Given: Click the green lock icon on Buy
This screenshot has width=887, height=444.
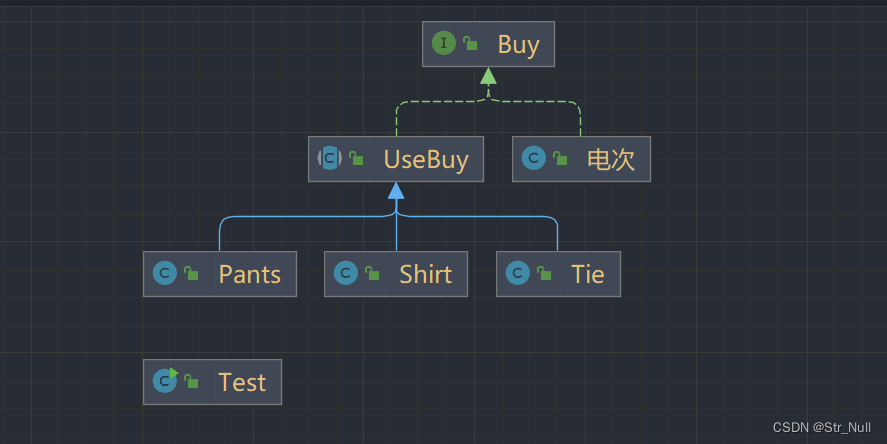Looking at the screenshot, I should (470, 44).
